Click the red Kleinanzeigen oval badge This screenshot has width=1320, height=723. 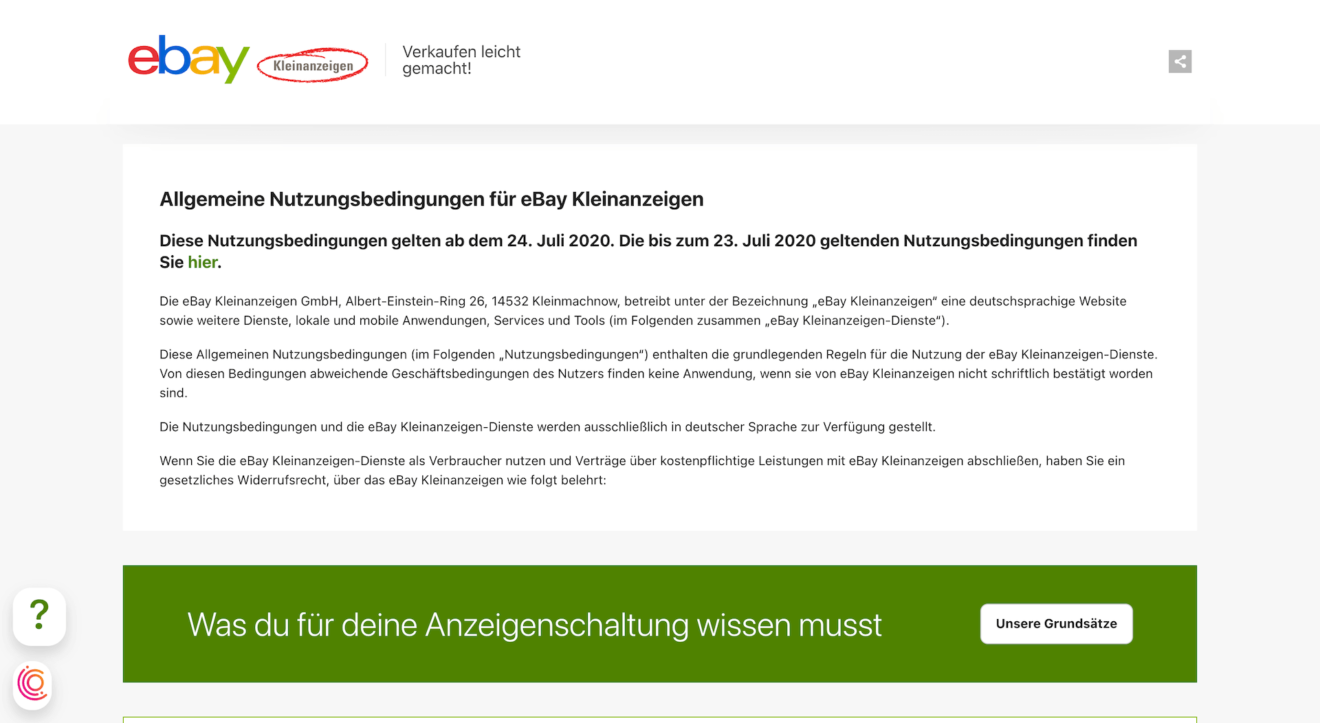click(313, 65)
